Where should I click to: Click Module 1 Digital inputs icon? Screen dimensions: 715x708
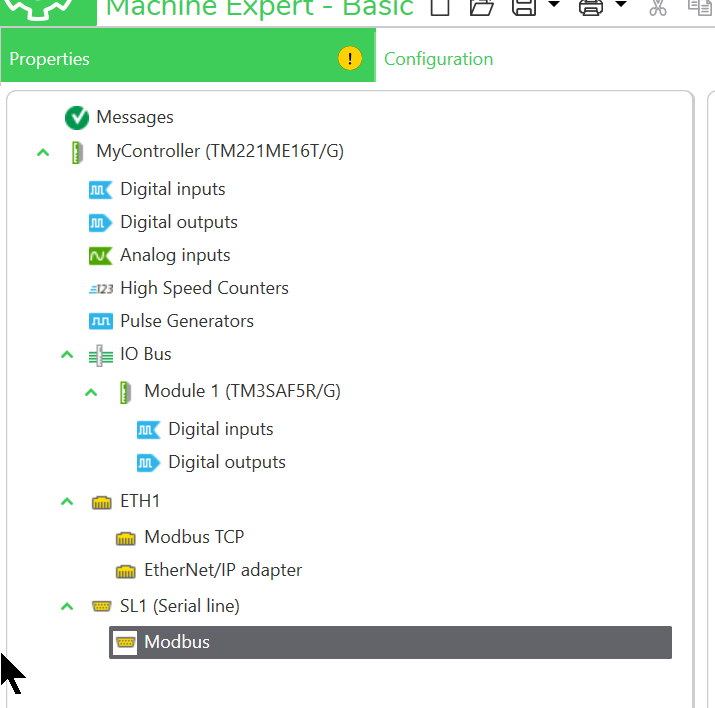pyautogui.click(x=149, y=430)
